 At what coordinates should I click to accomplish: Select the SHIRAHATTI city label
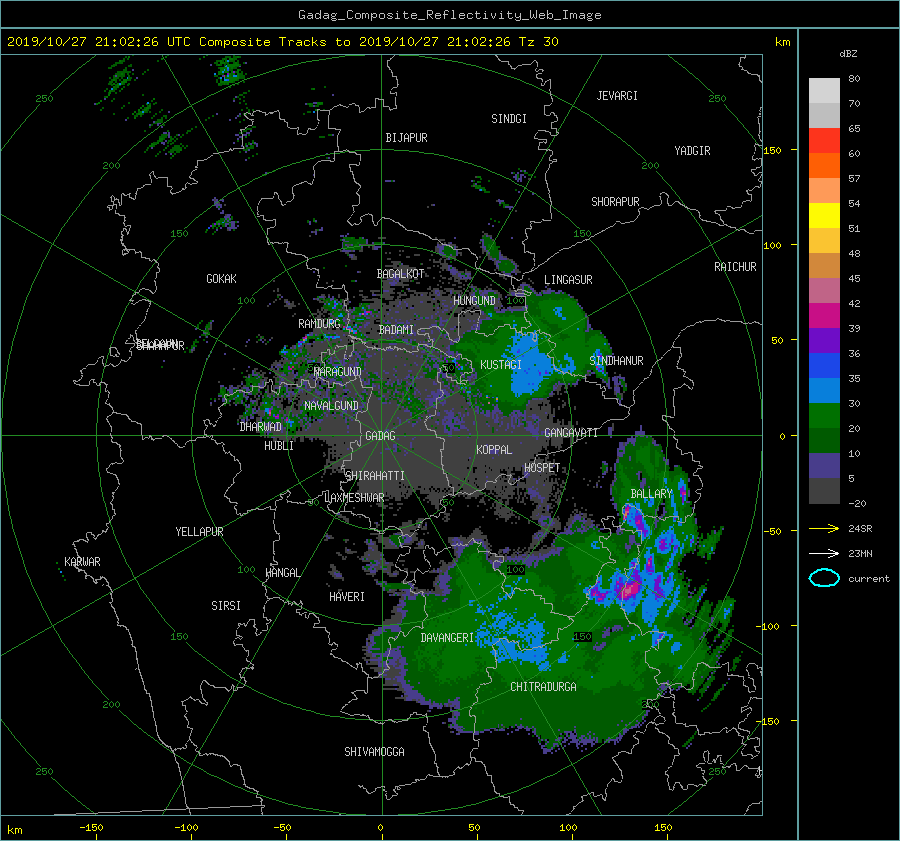click(x=375, y=476)
